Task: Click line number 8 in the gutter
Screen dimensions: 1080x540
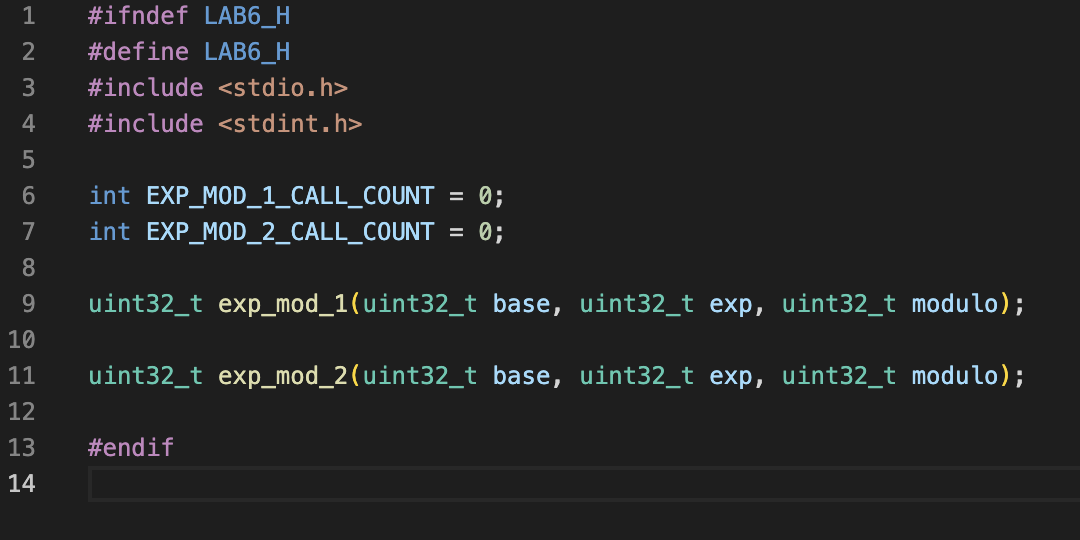Action: point(28,267)
